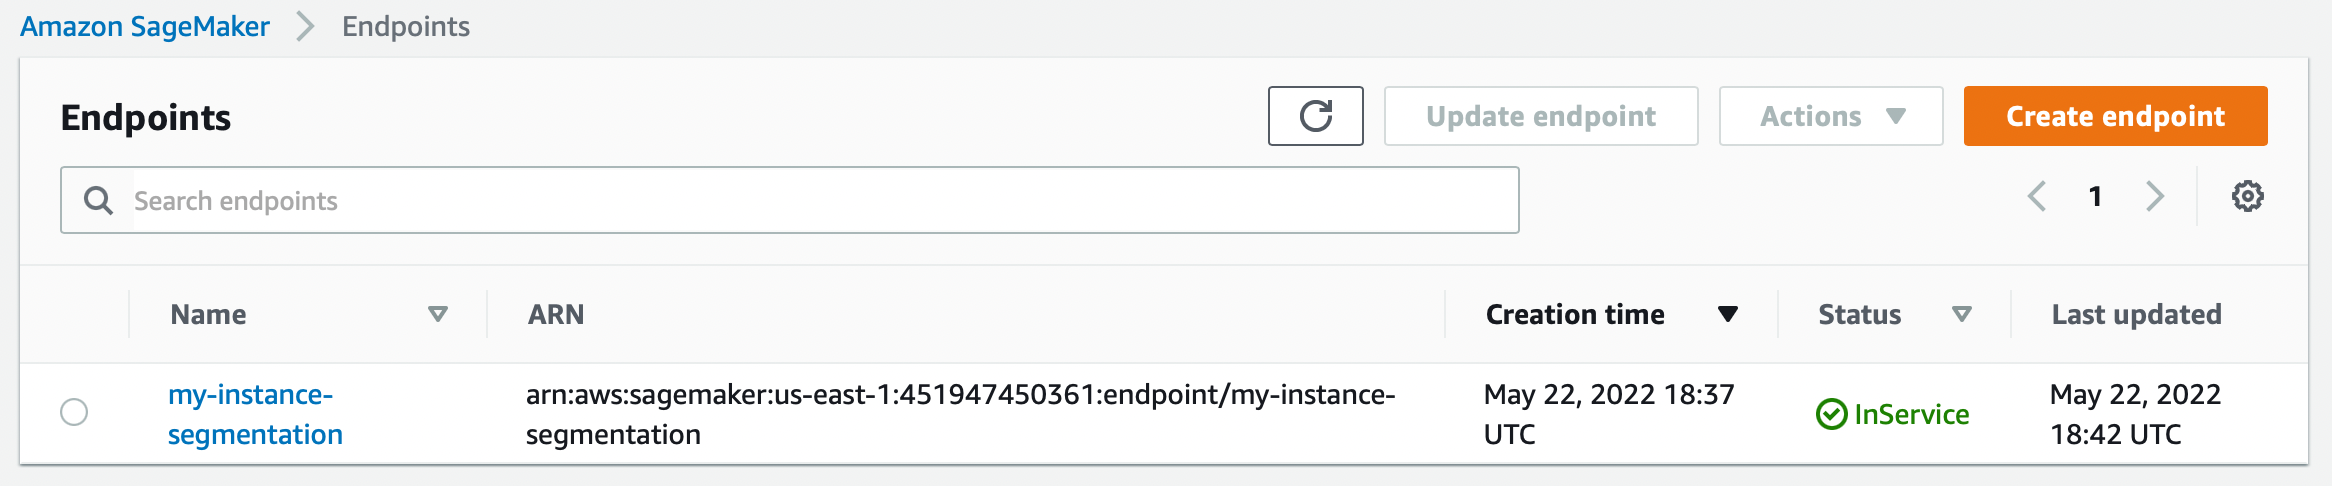Select page number 1 in pagination
The height and width of the screenshot is (486, 2332).
click(2095, 196)
